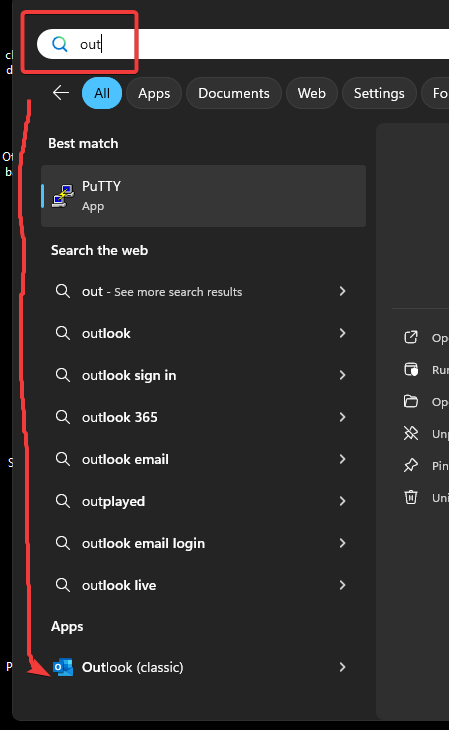The width and height of the screenshot is (449, 730).
Task: Select the Open icon in the right pane
Action: [x=411, y=337]
